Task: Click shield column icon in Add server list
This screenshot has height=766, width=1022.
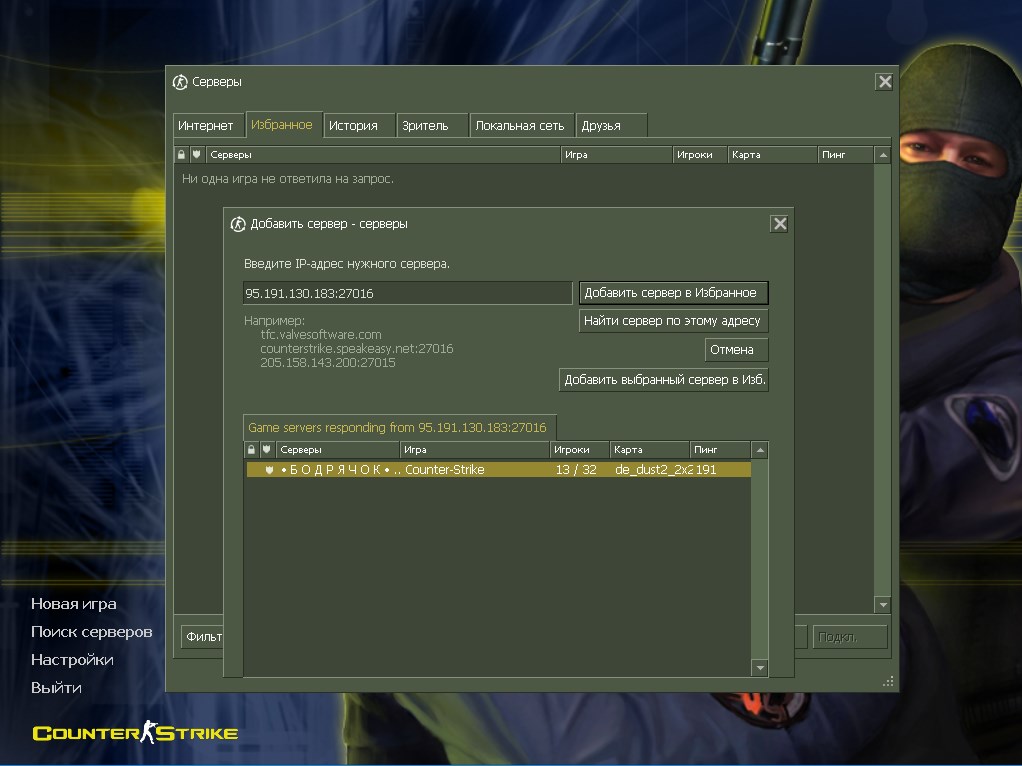Action: tap(267, 450)
